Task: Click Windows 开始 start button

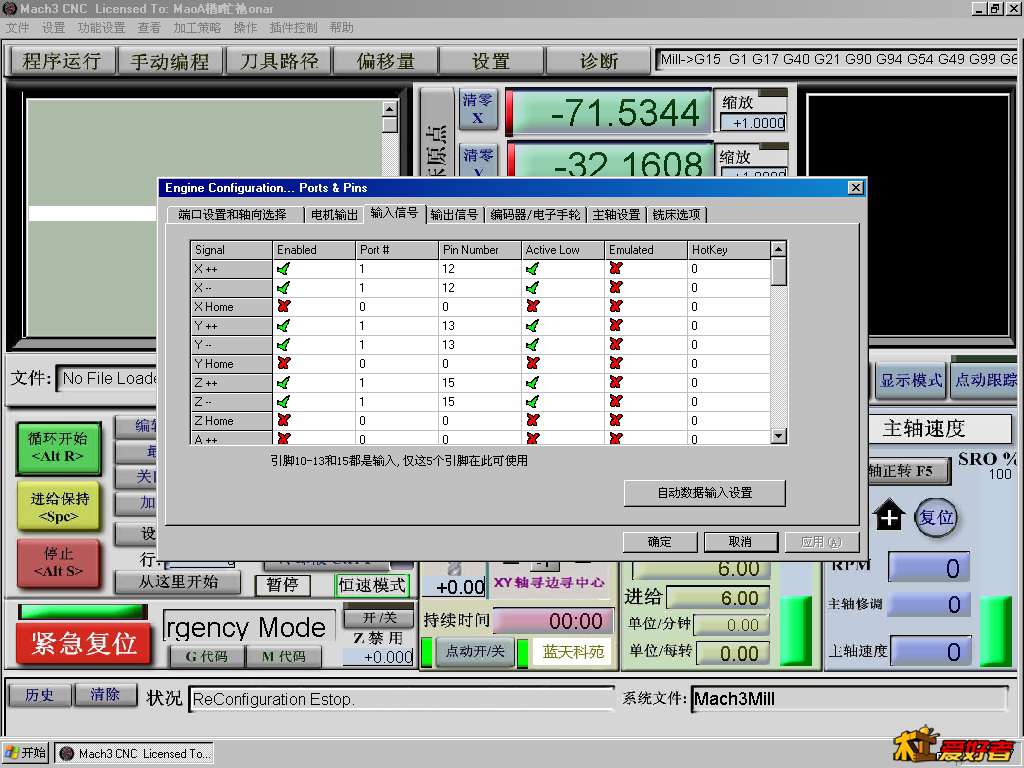Action: tap(26, 753)
